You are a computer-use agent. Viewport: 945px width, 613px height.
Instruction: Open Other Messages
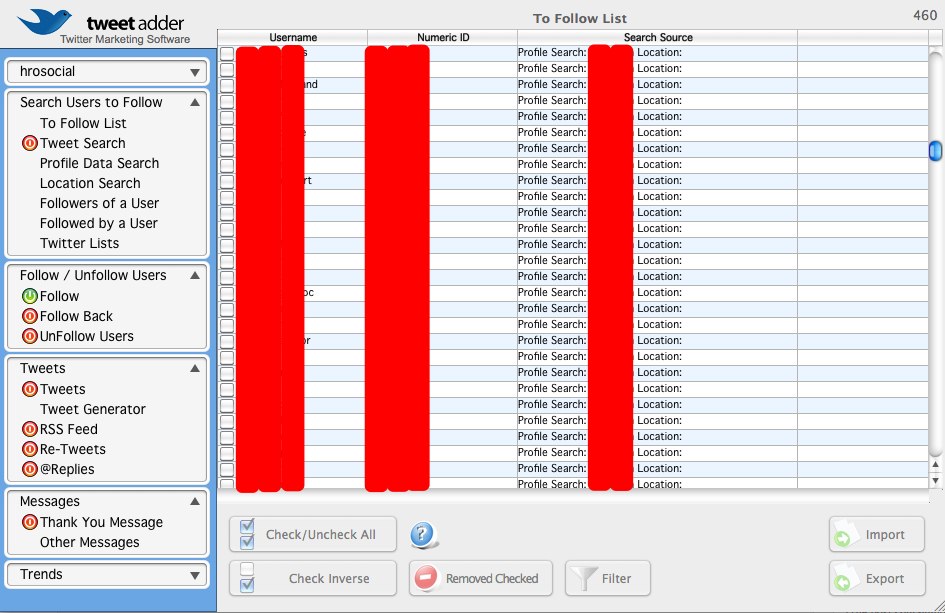tap(89, 542)
